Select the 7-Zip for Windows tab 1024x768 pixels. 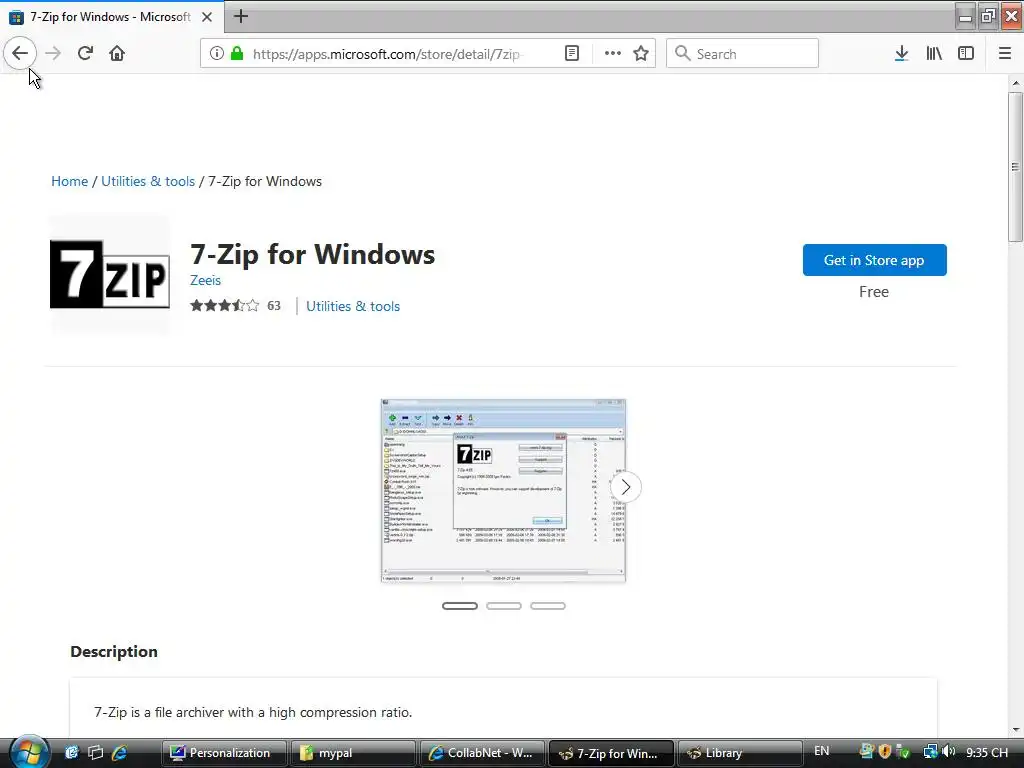tap(110, 17)
